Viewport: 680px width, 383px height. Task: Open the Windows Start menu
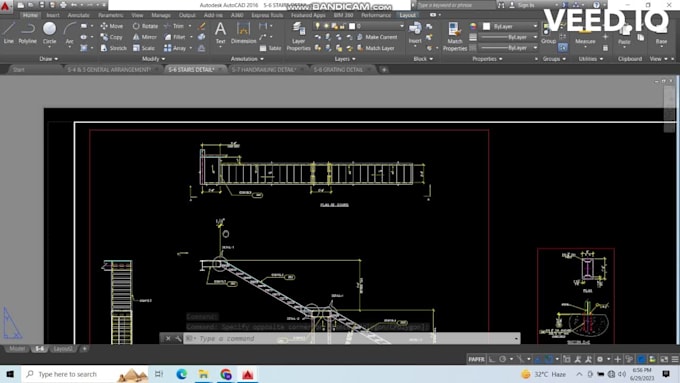pos(10,374)
